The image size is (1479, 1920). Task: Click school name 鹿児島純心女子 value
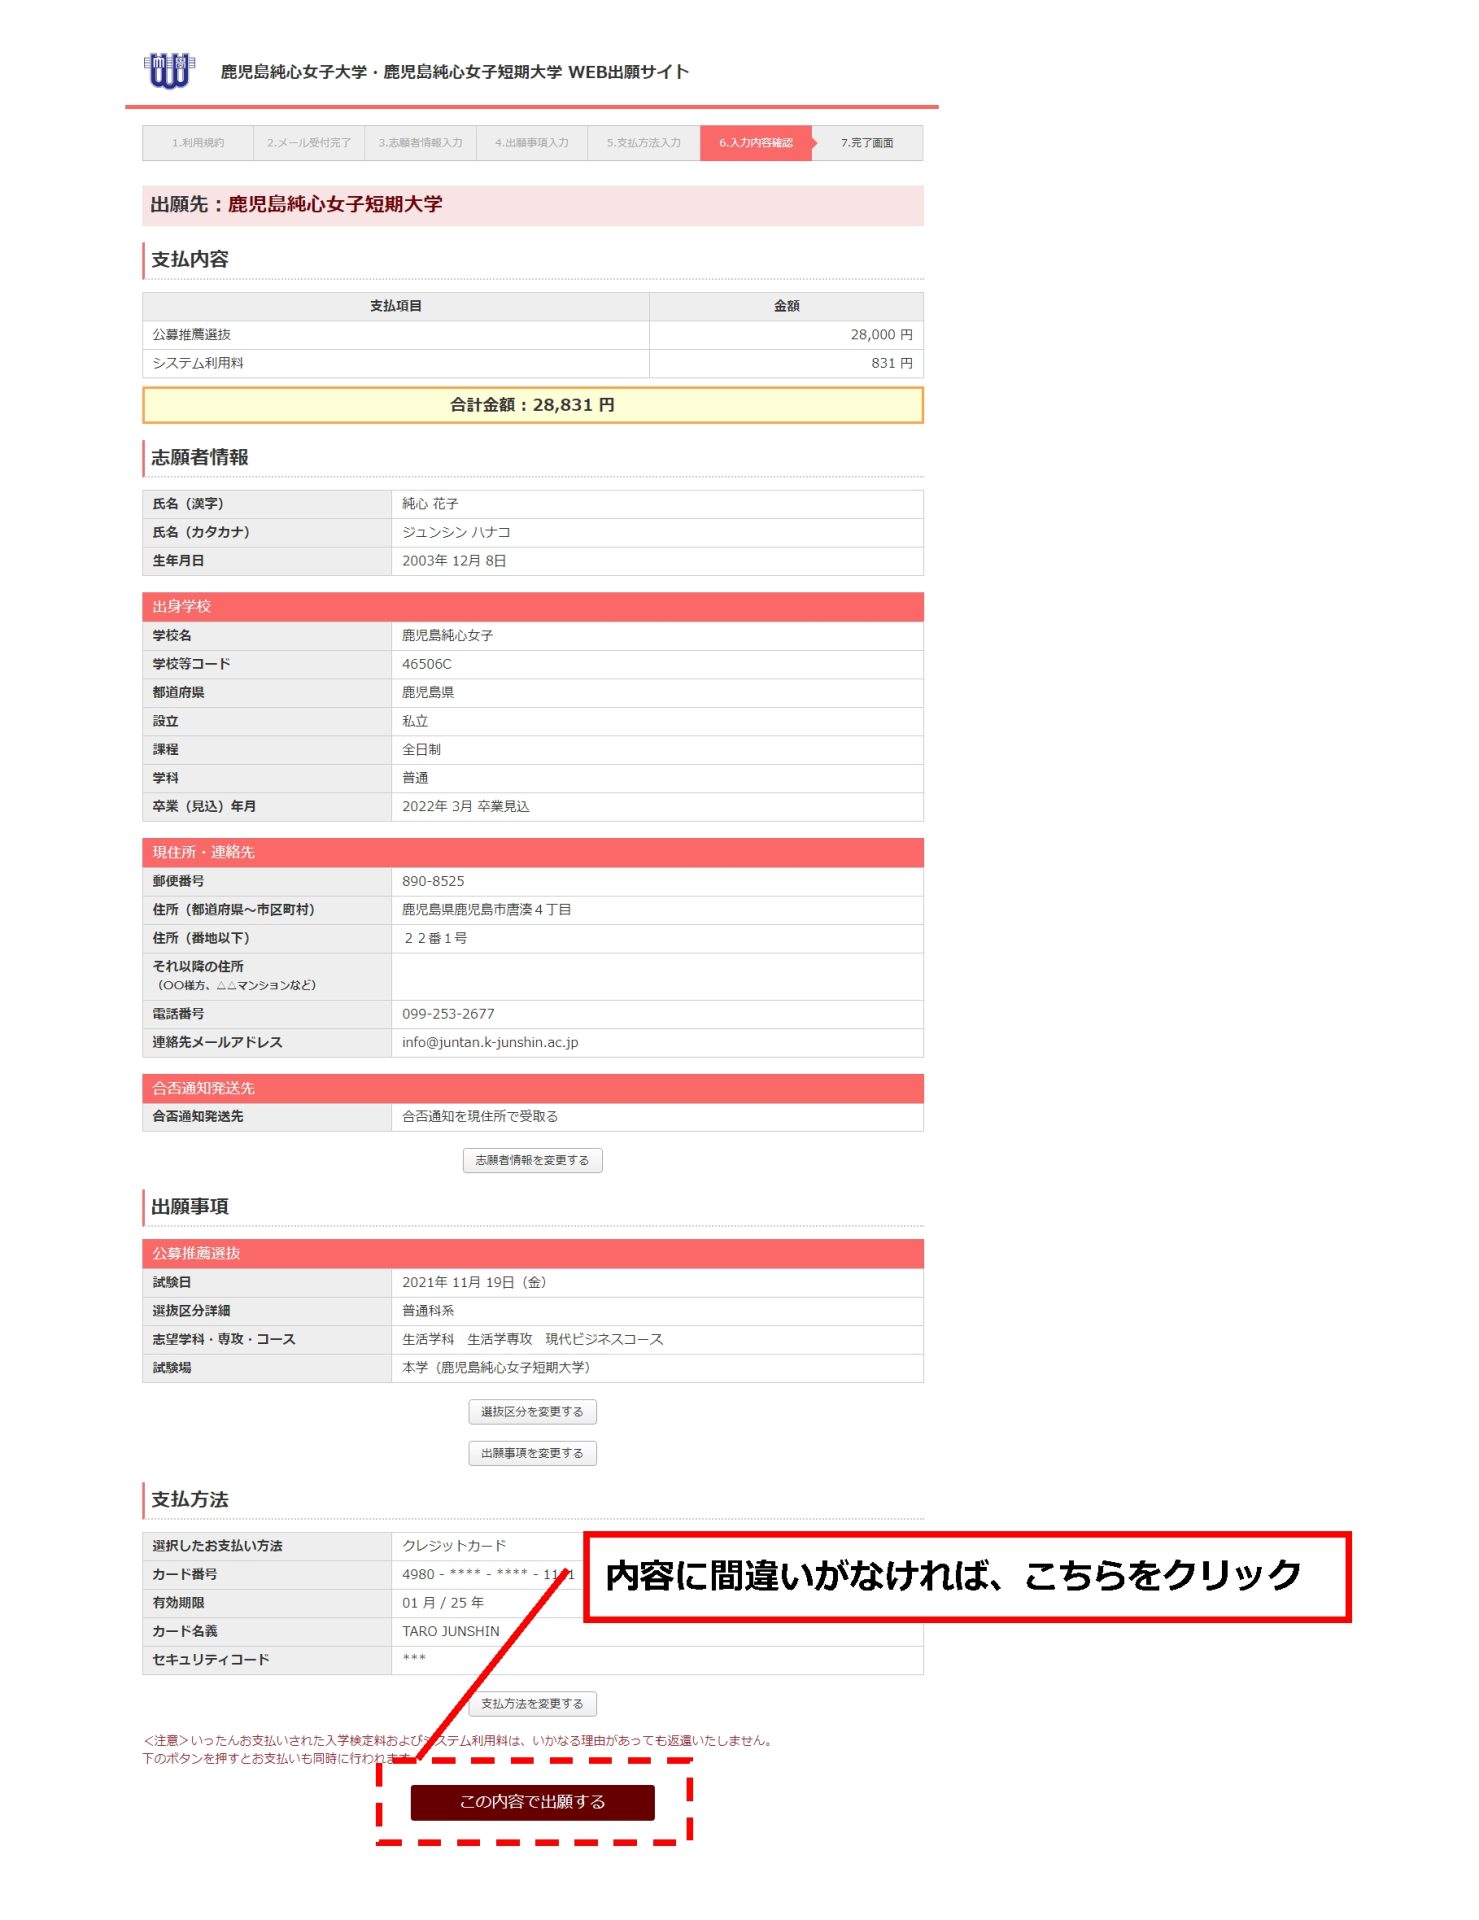click(x=447, y=636)
